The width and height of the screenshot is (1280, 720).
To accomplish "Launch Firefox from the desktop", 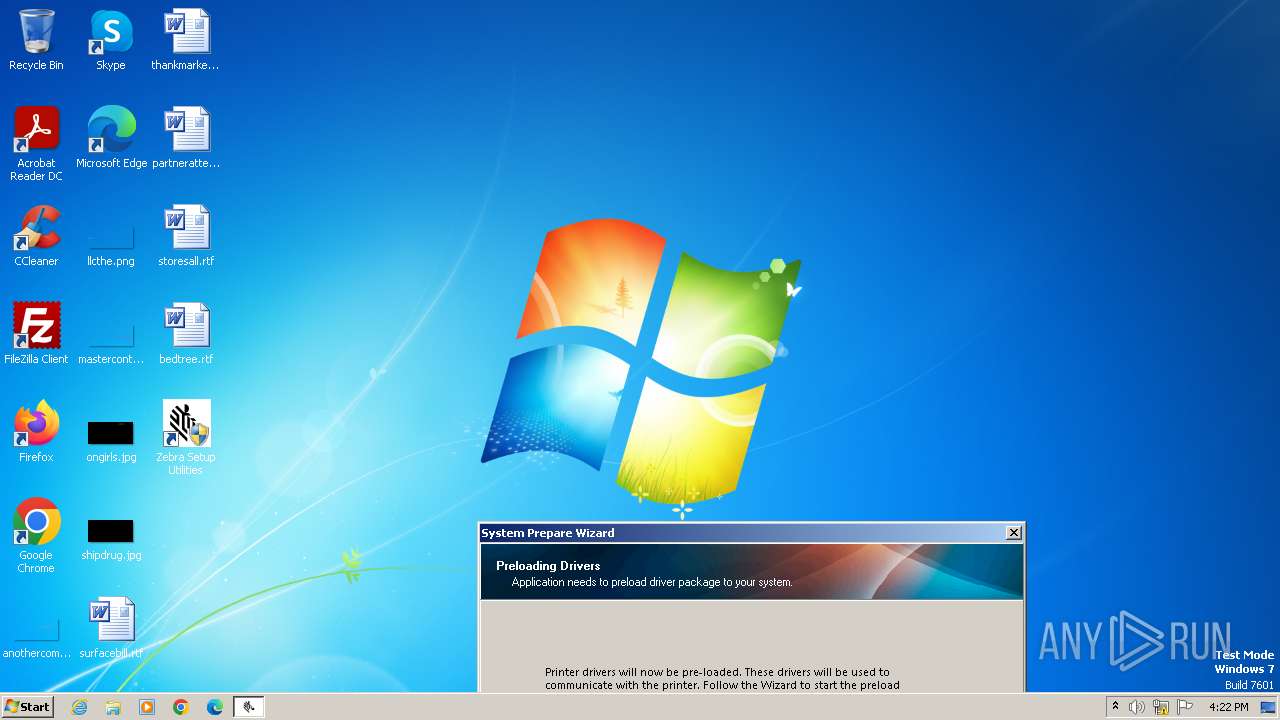I will pos(36,432).
